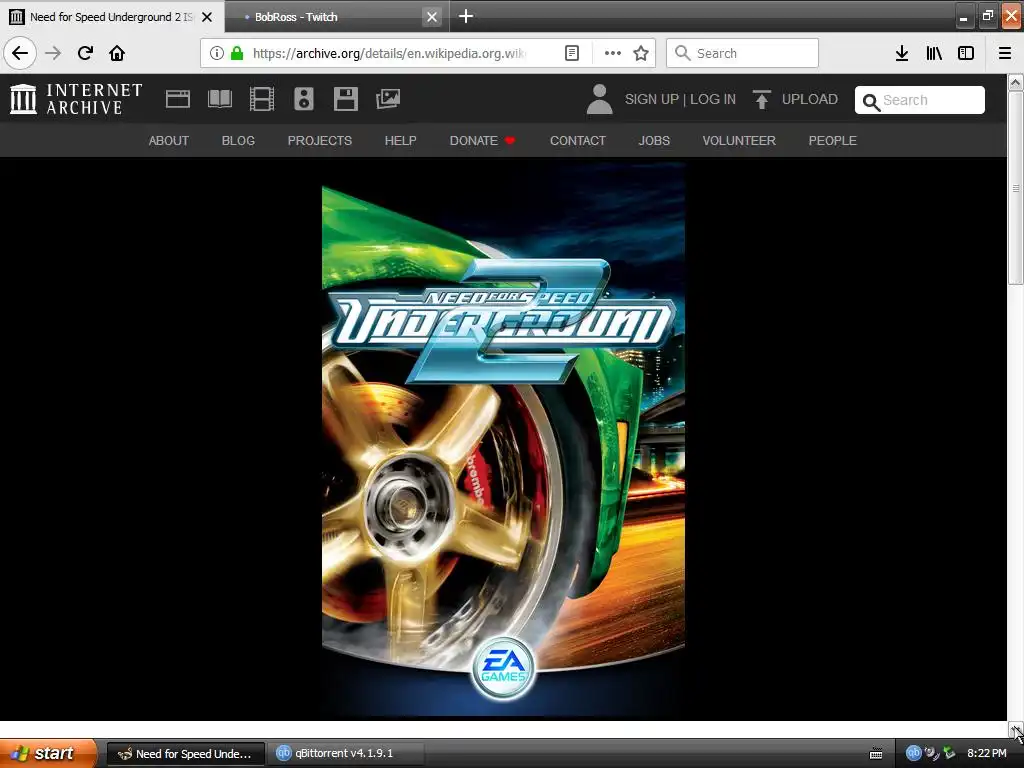1024x768 pixels.
Task: Open the PEOPLE link
Action: (x=833, y=140)
